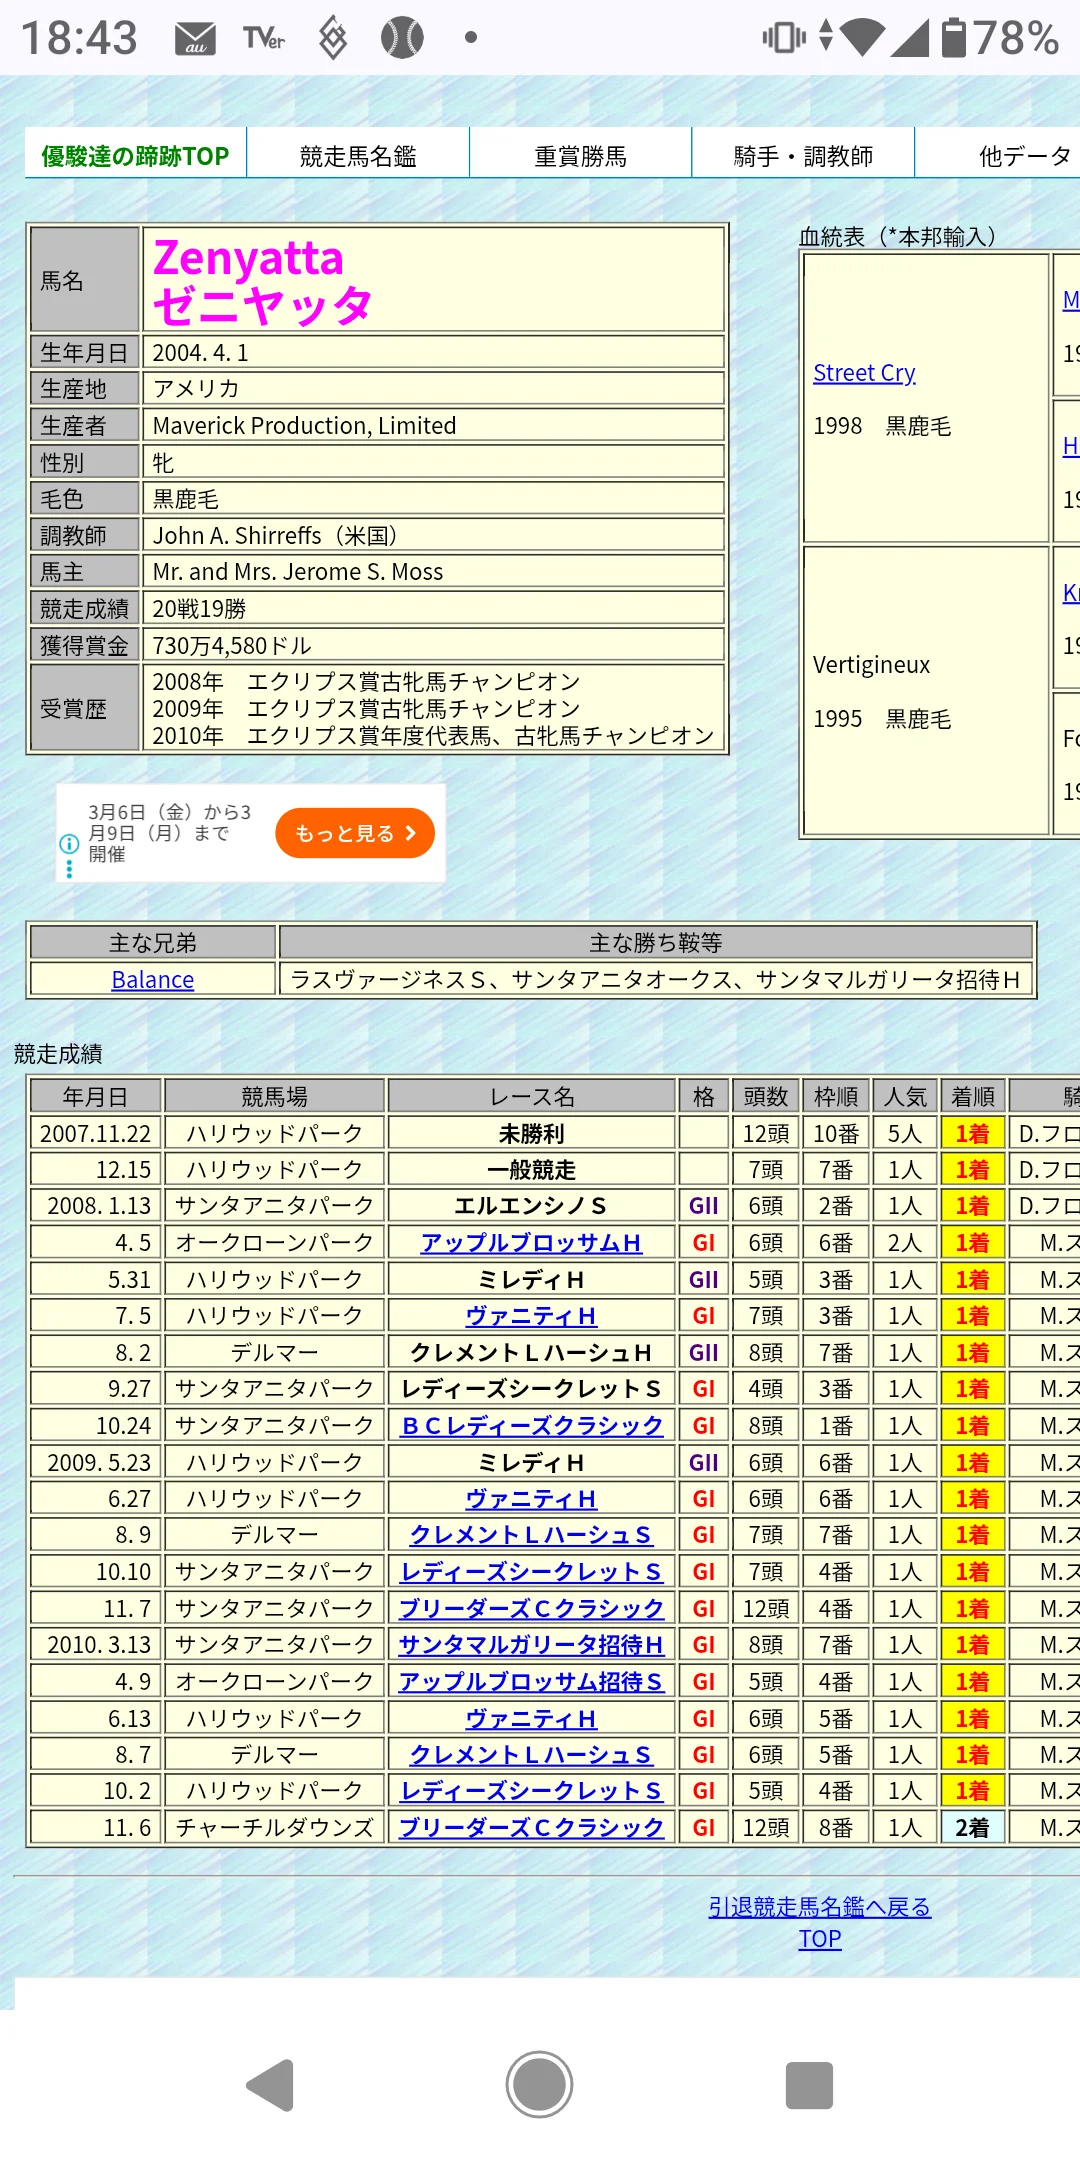The image size is (1080, 2160).
Task: Select the 騎手・調教師 tab
Action: (x=803, y=156)
